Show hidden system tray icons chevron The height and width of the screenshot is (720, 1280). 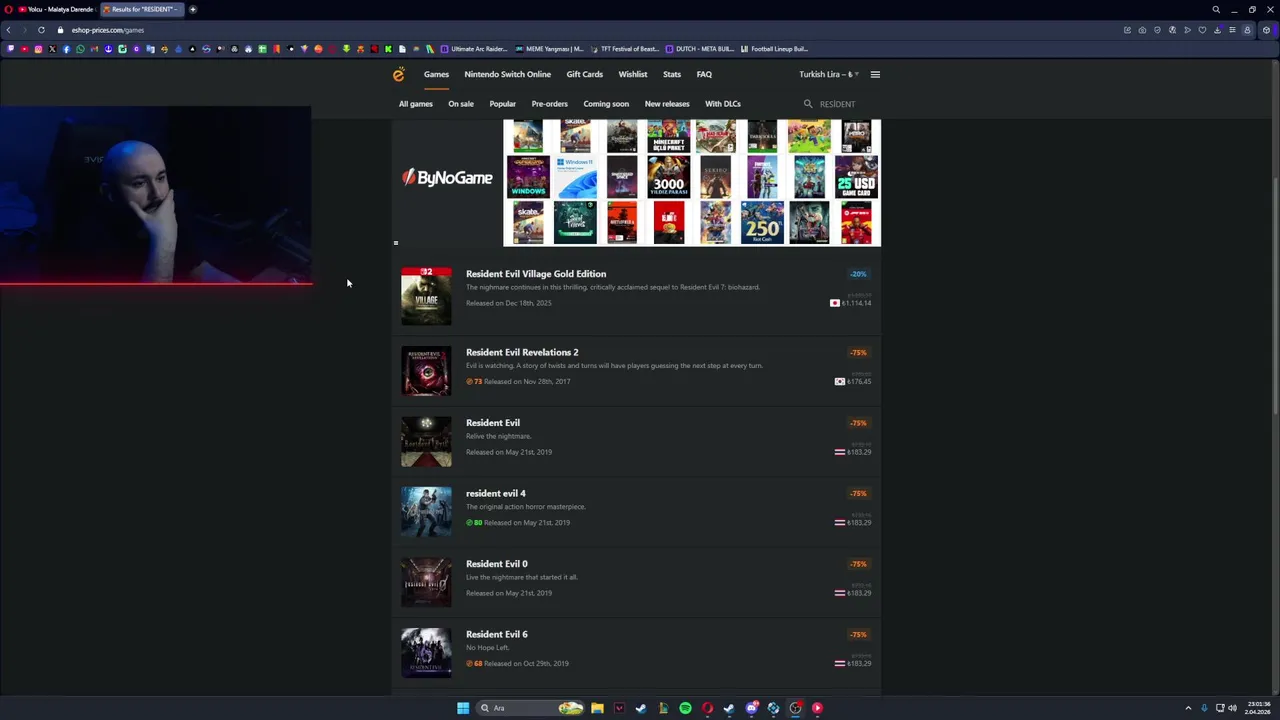1188,708
